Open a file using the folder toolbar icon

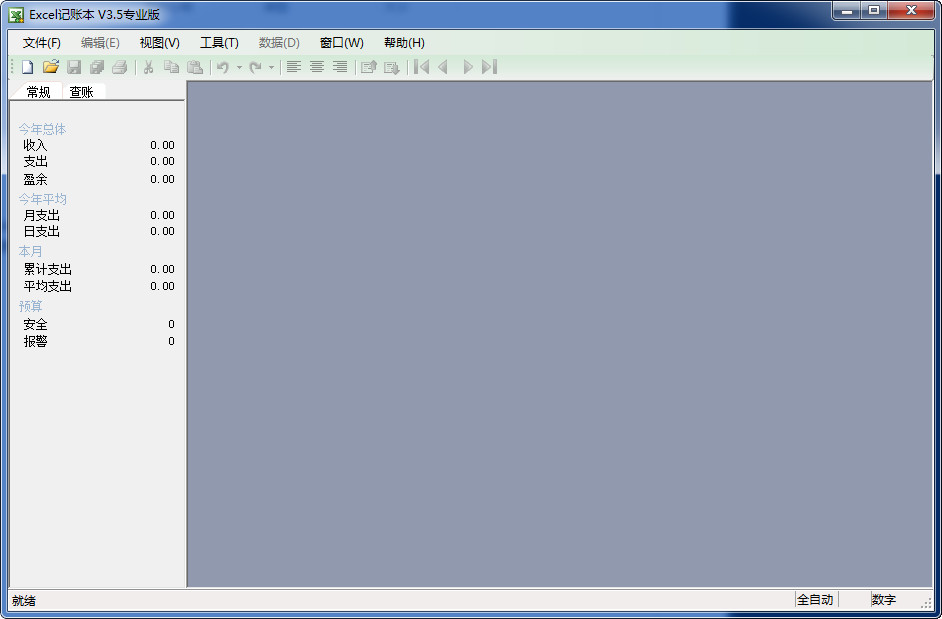coord(51,67)
